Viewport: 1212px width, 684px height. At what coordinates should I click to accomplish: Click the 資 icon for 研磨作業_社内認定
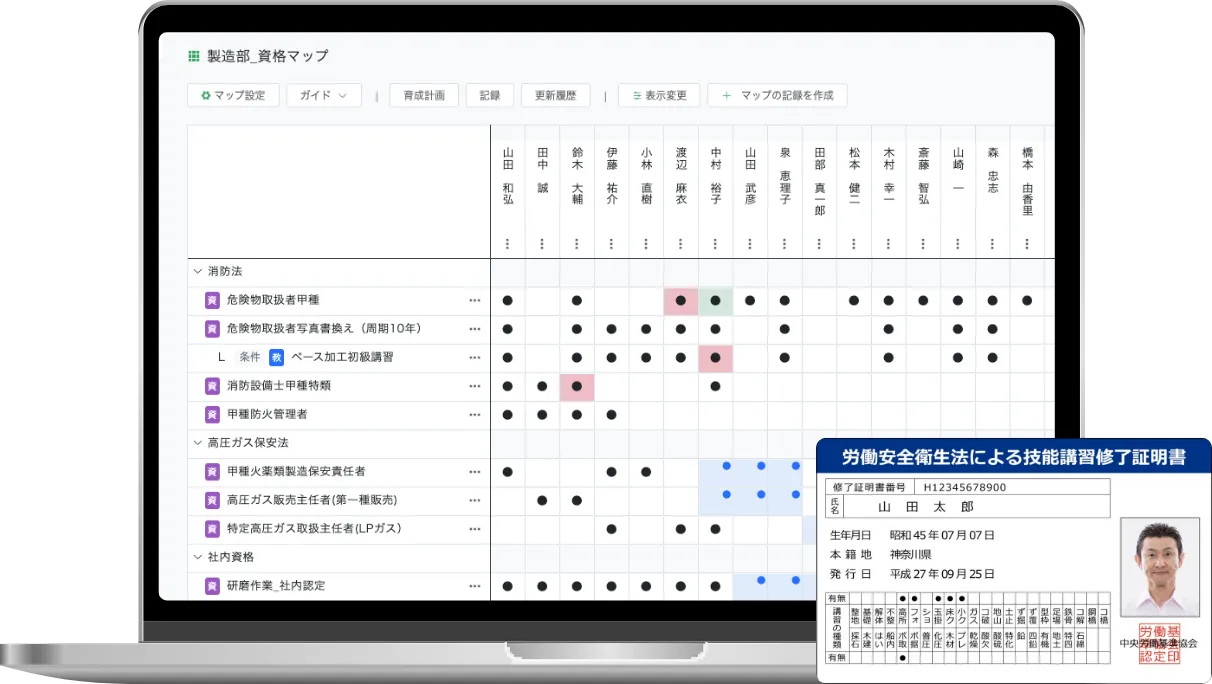(x=212, y=586)
